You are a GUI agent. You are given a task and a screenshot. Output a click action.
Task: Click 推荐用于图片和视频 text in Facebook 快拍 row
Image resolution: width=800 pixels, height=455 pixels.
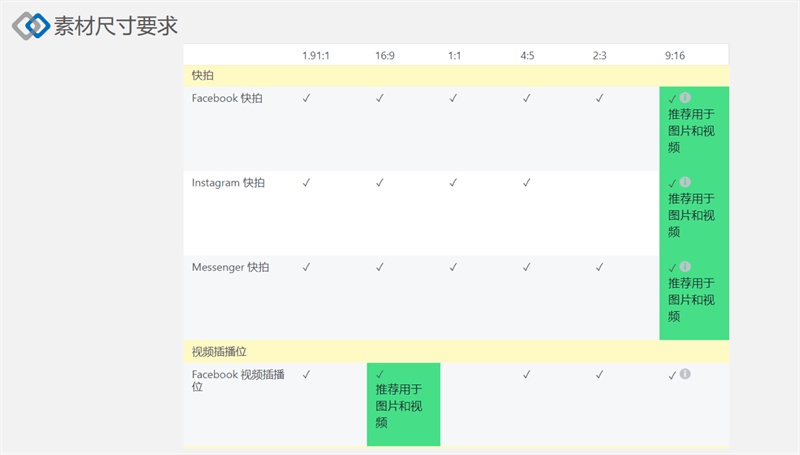691,131
